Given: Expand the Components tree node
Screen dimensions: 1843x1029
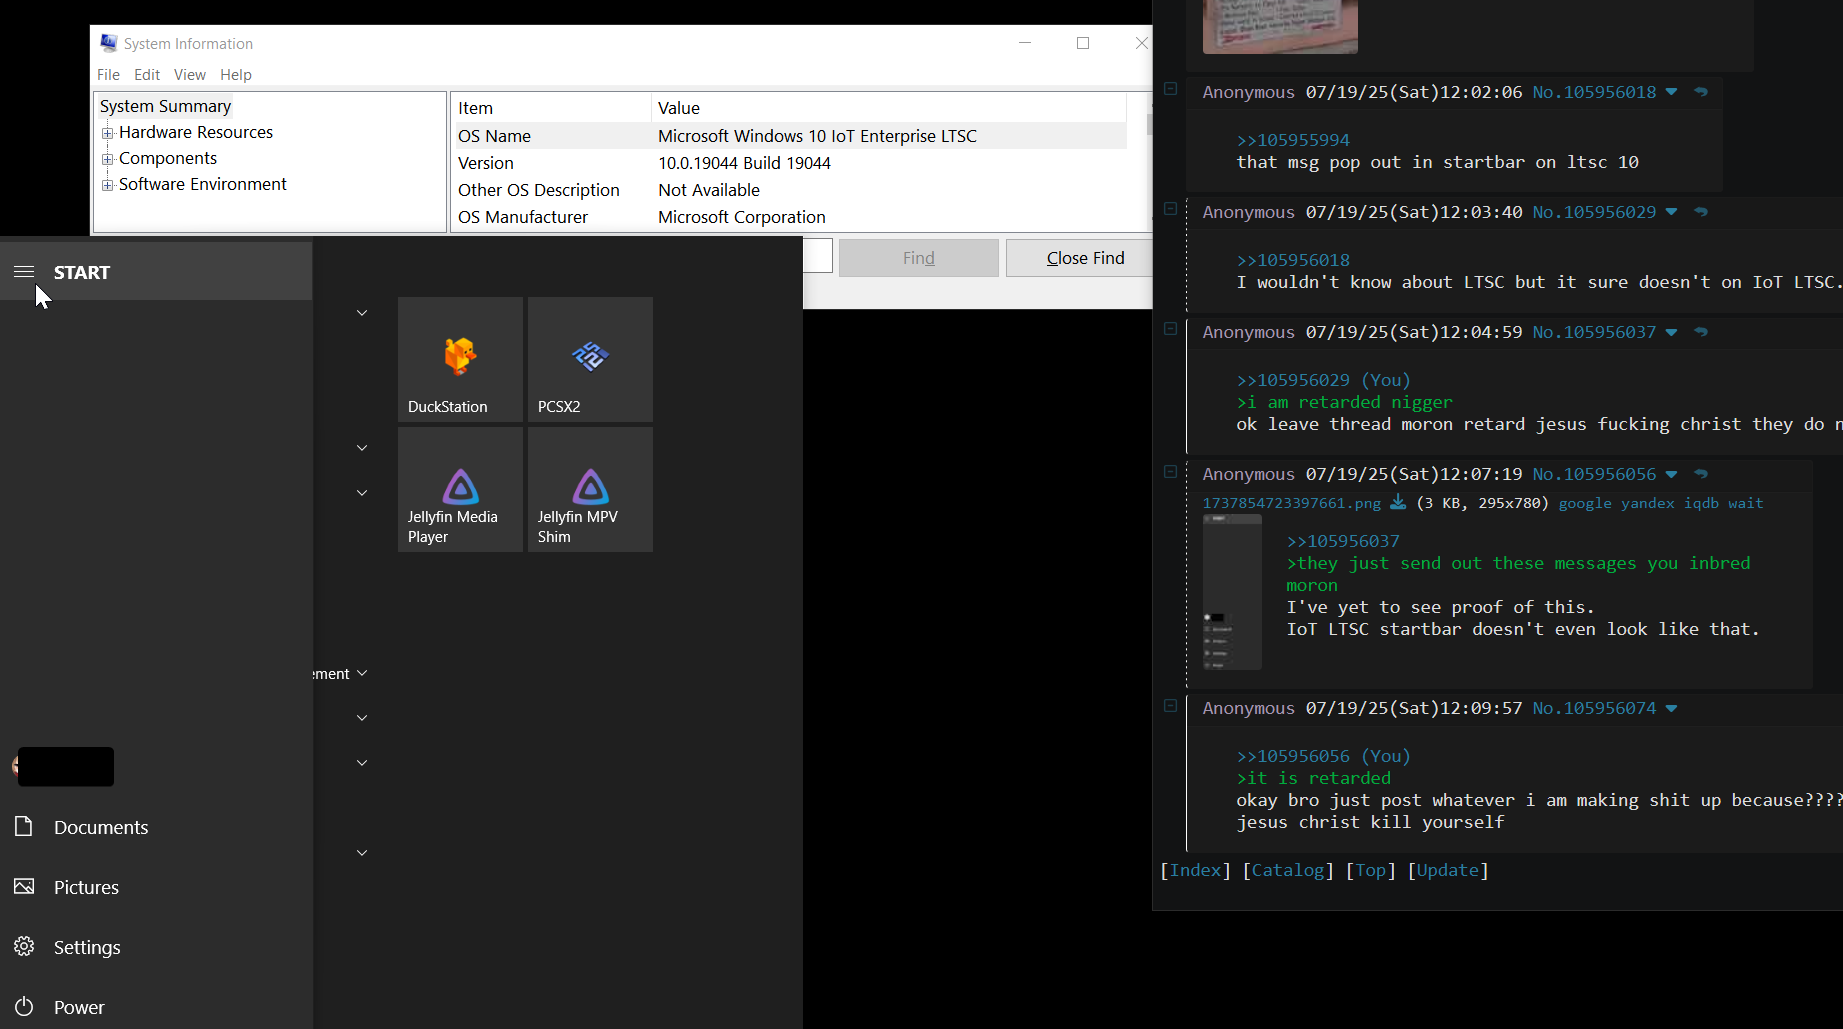Looking at the screenshot, I should 107,159.
